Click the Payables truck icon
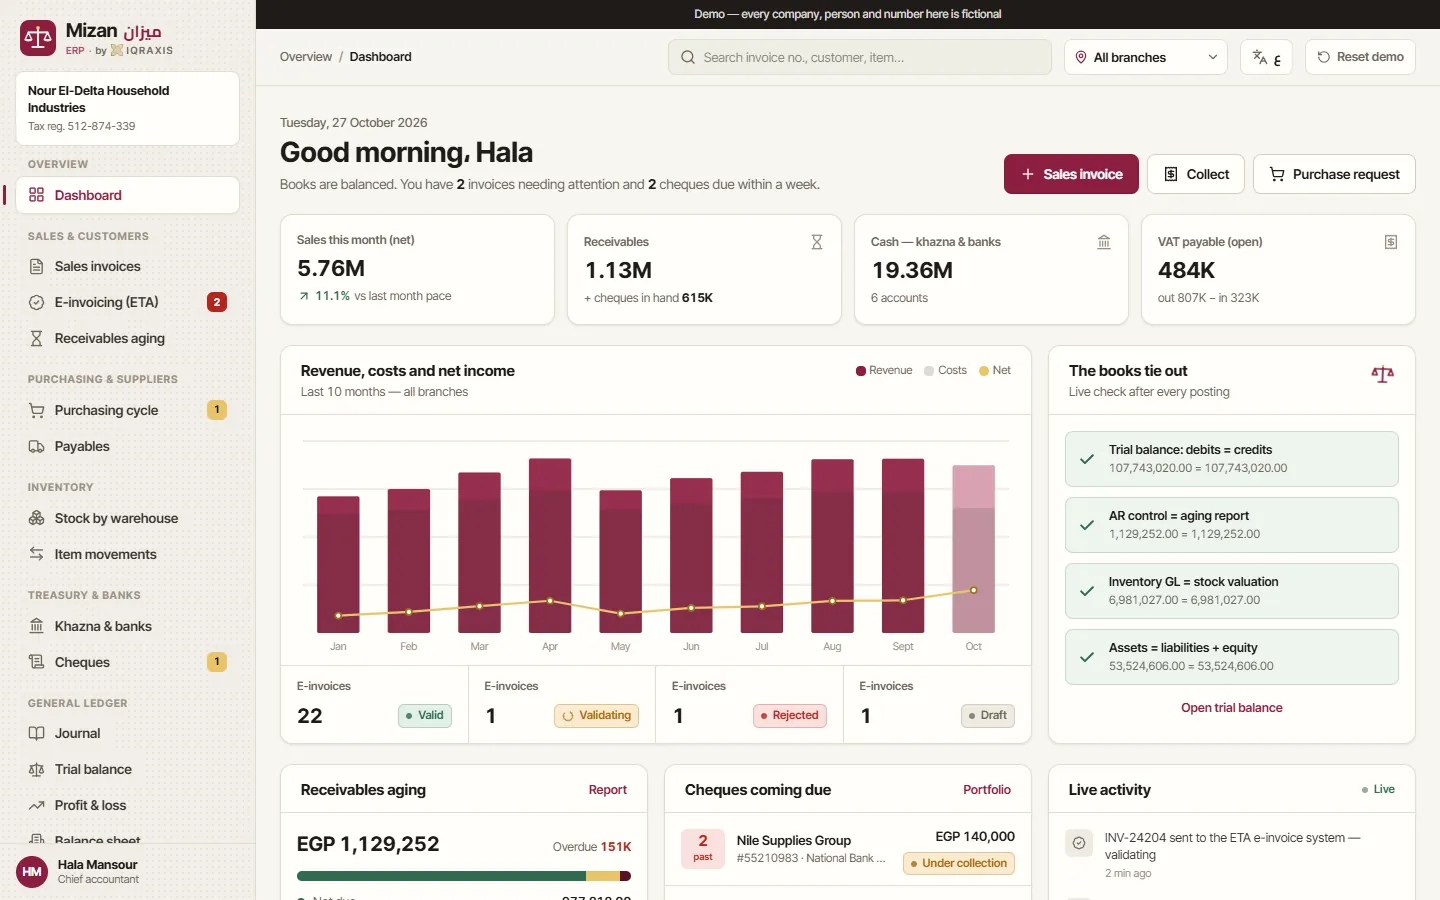 (37, 446)
